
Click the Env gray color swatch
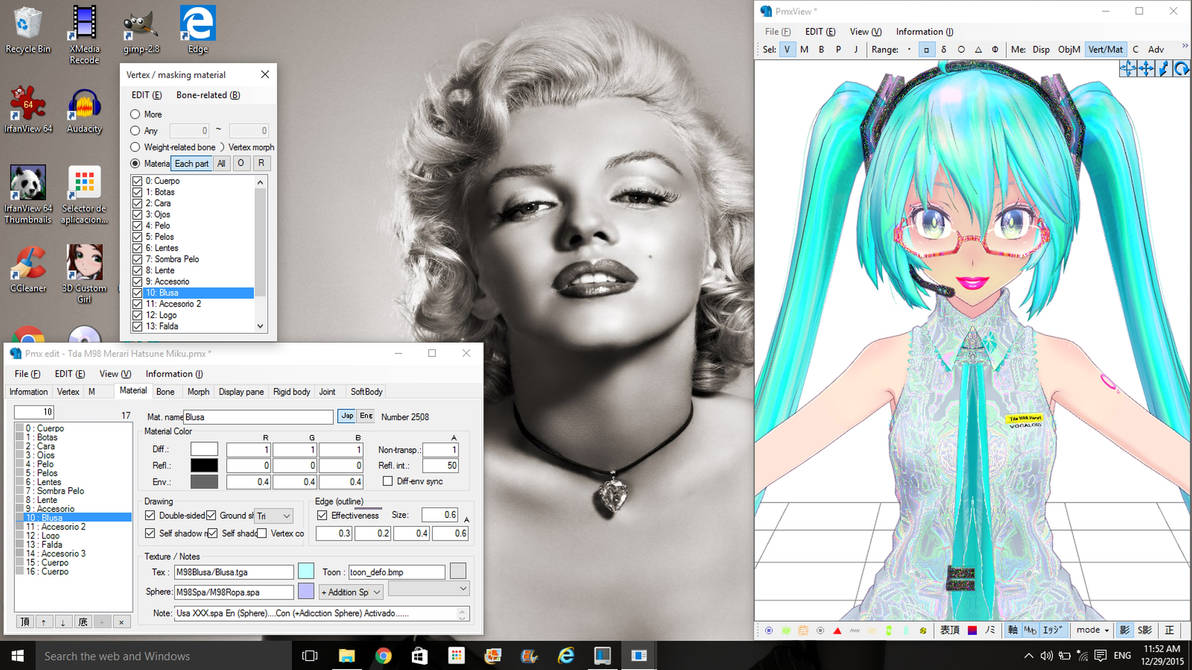tap(204, 482)
